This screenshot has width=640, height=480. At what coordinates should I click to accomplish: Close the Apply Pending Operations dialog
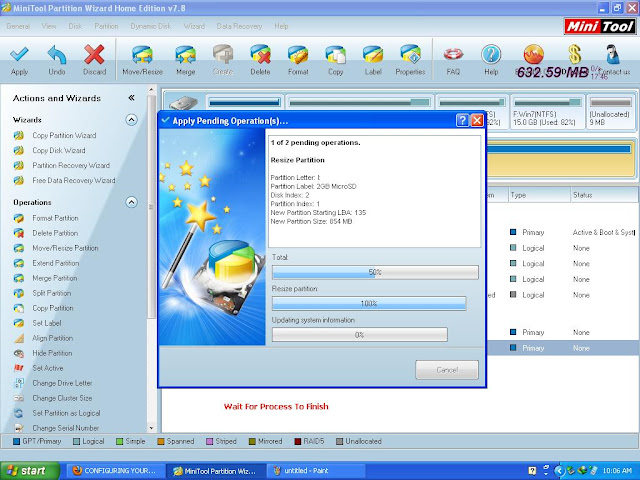(x=477, y=120)
